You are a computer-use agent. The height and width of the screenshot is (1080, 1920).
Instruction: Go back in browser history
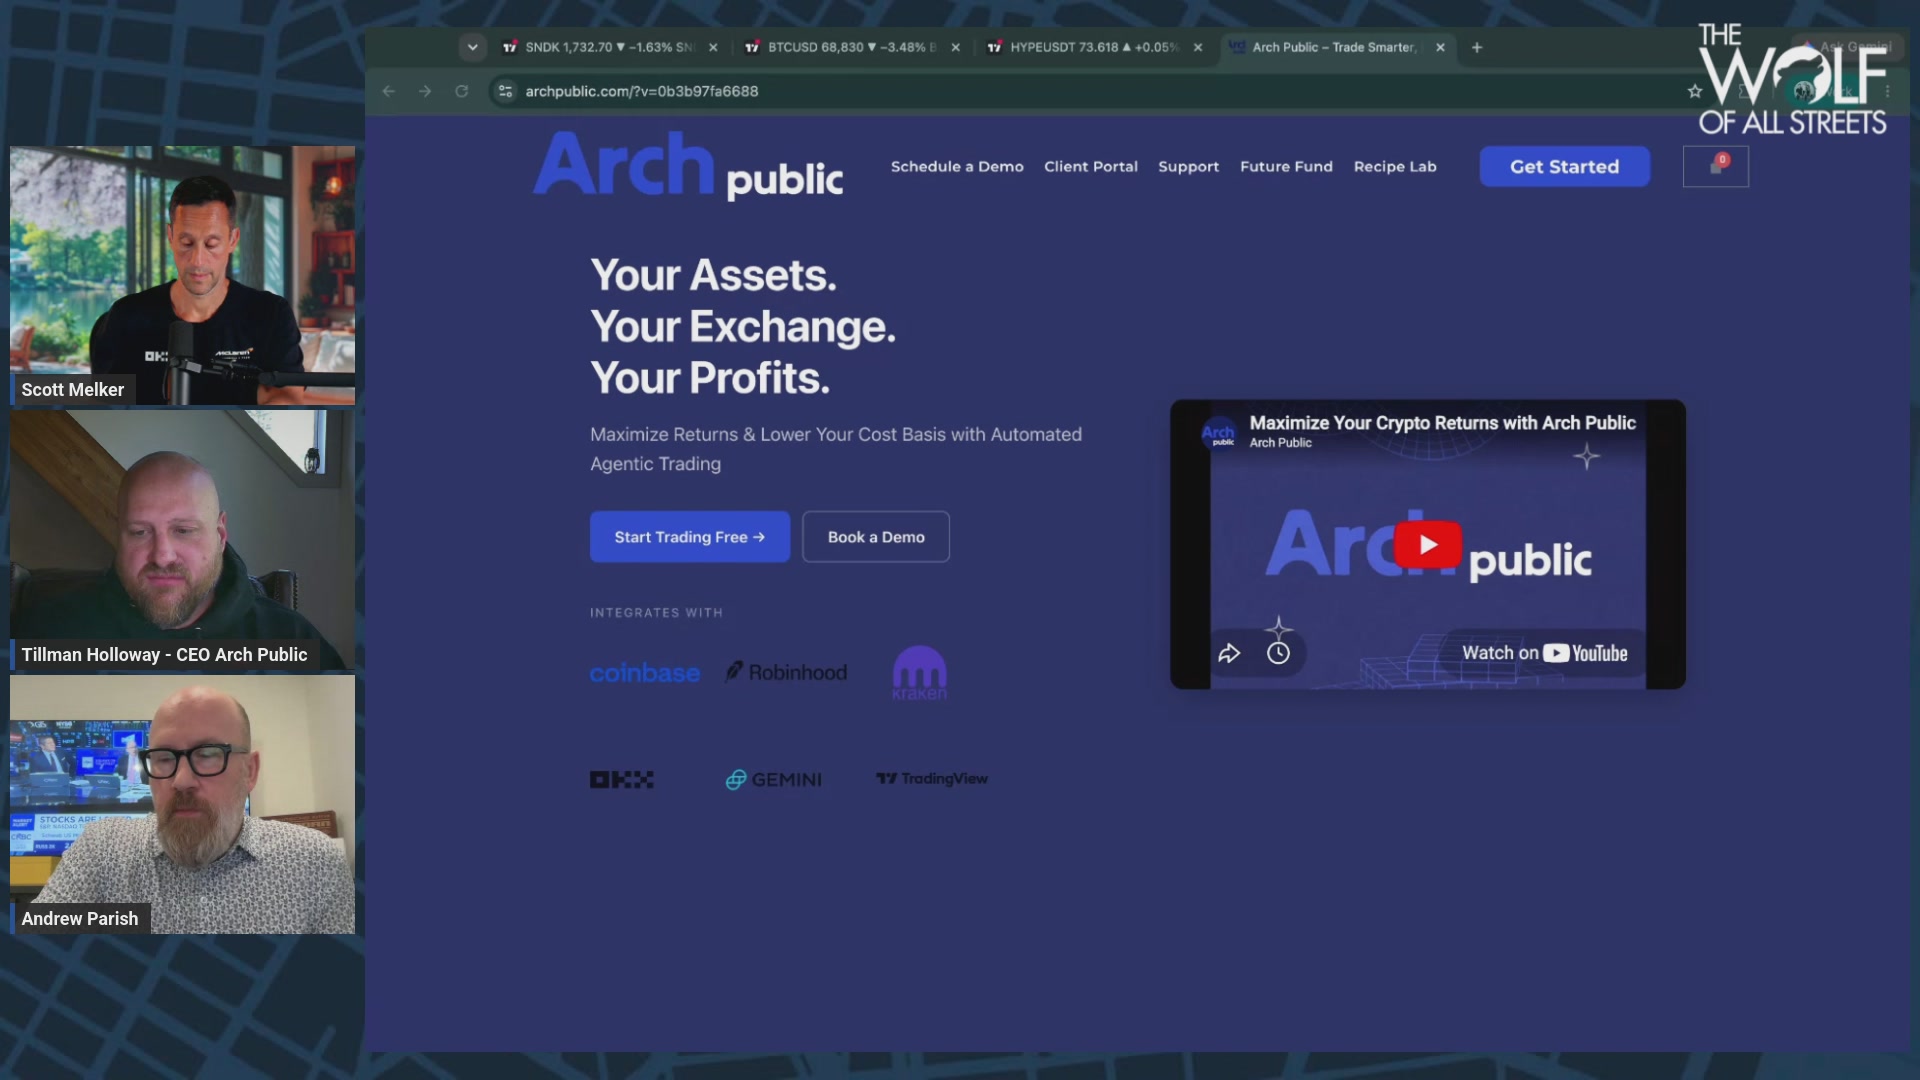point(389,91)
